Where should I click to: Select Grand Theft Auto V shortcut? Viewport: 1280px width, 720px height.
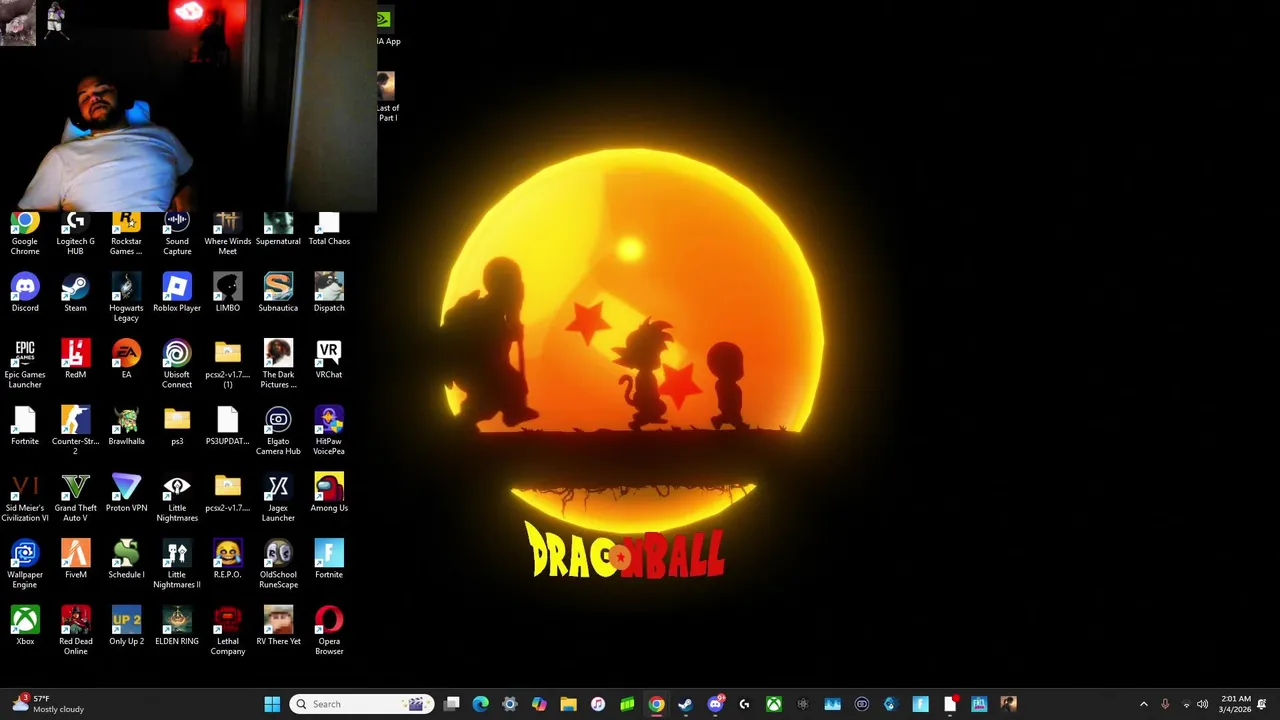75,498
